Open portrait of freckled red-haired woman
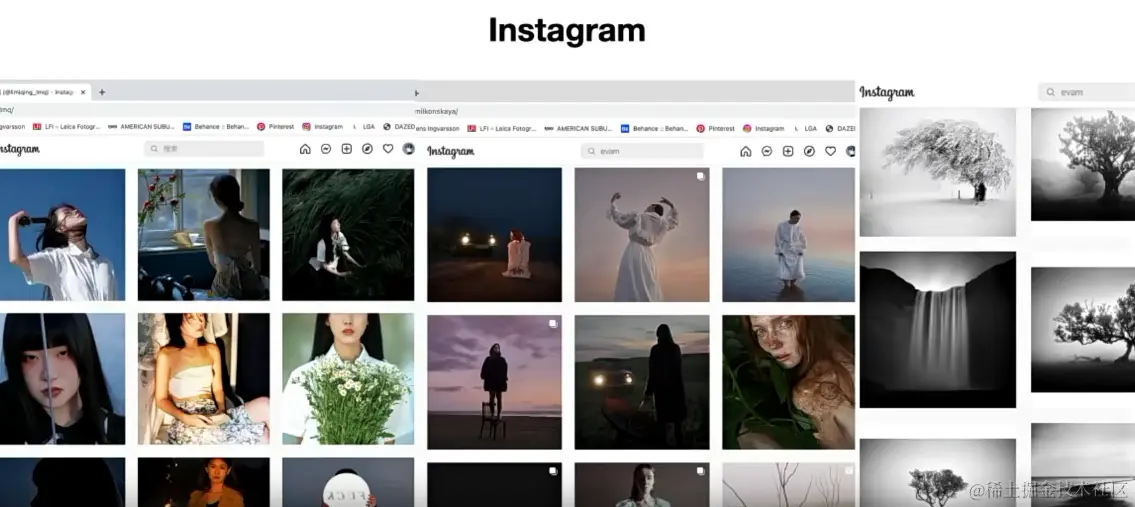The height and width of the screenshot is (507, 1135). coord(789,382)
